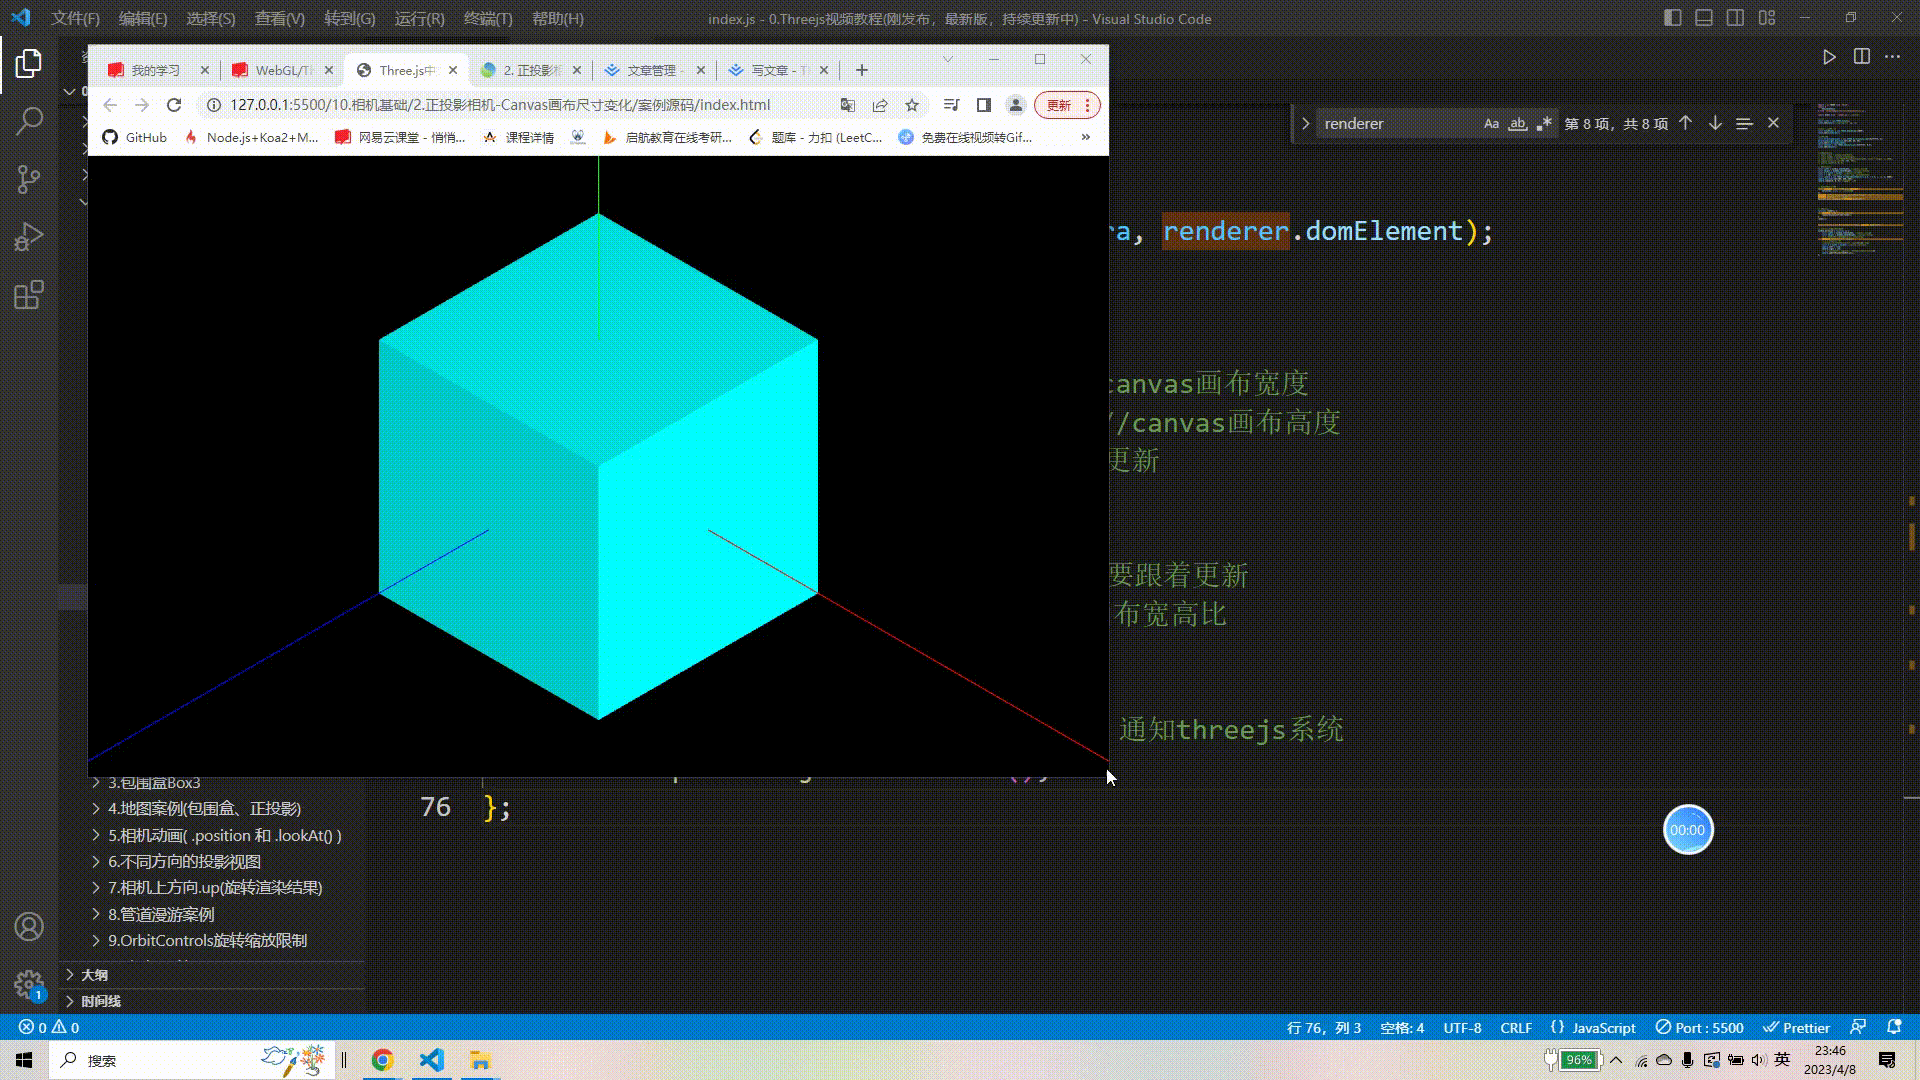
Task: Click the Run file play icon in editor toolbar
Action: click(x=1829, y=56)
